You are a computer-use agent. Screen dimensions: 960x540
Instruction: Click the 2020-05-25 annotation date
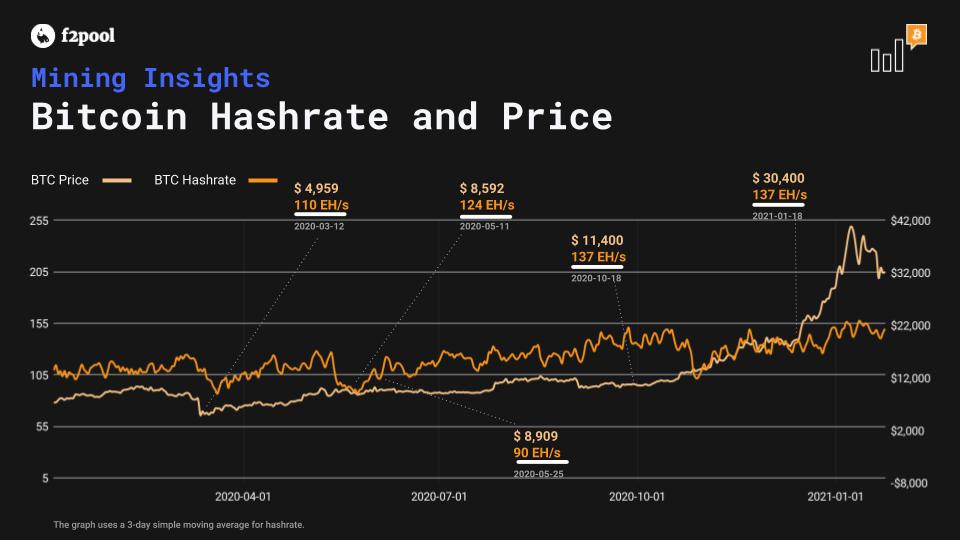[x=539, y=474]
